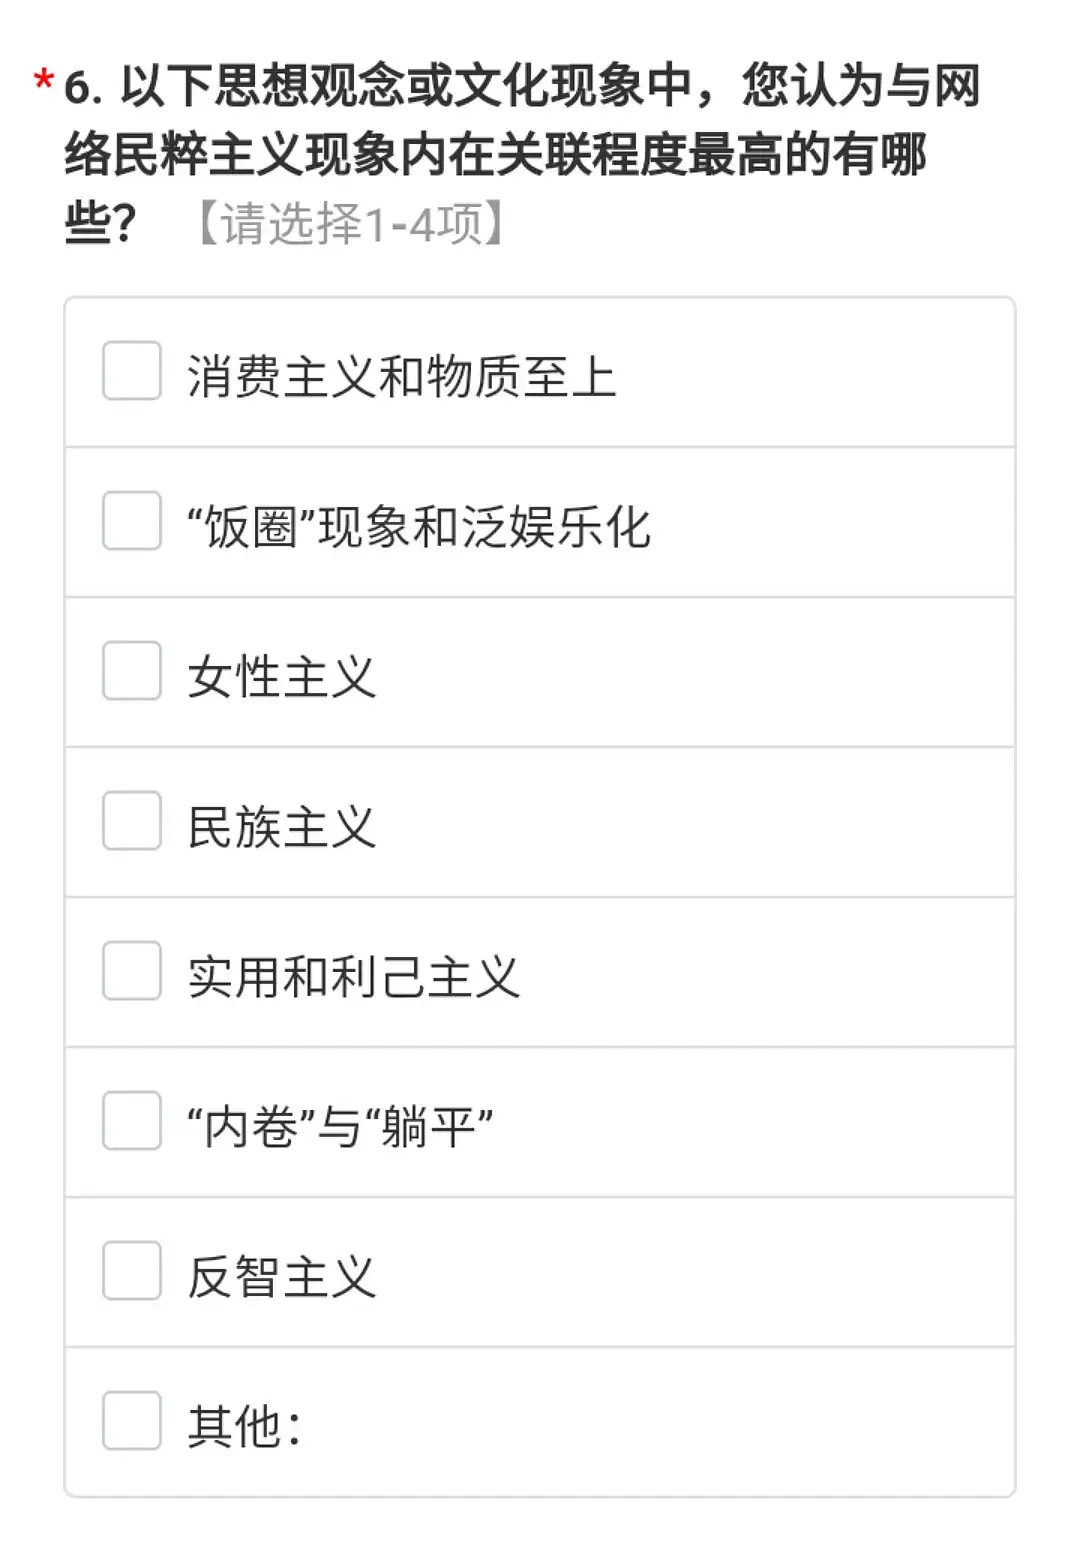This screenshot has height=1546, width=1079.
Task: Enable the 女性主义 checkbox
Action: [x=132, y=671]
